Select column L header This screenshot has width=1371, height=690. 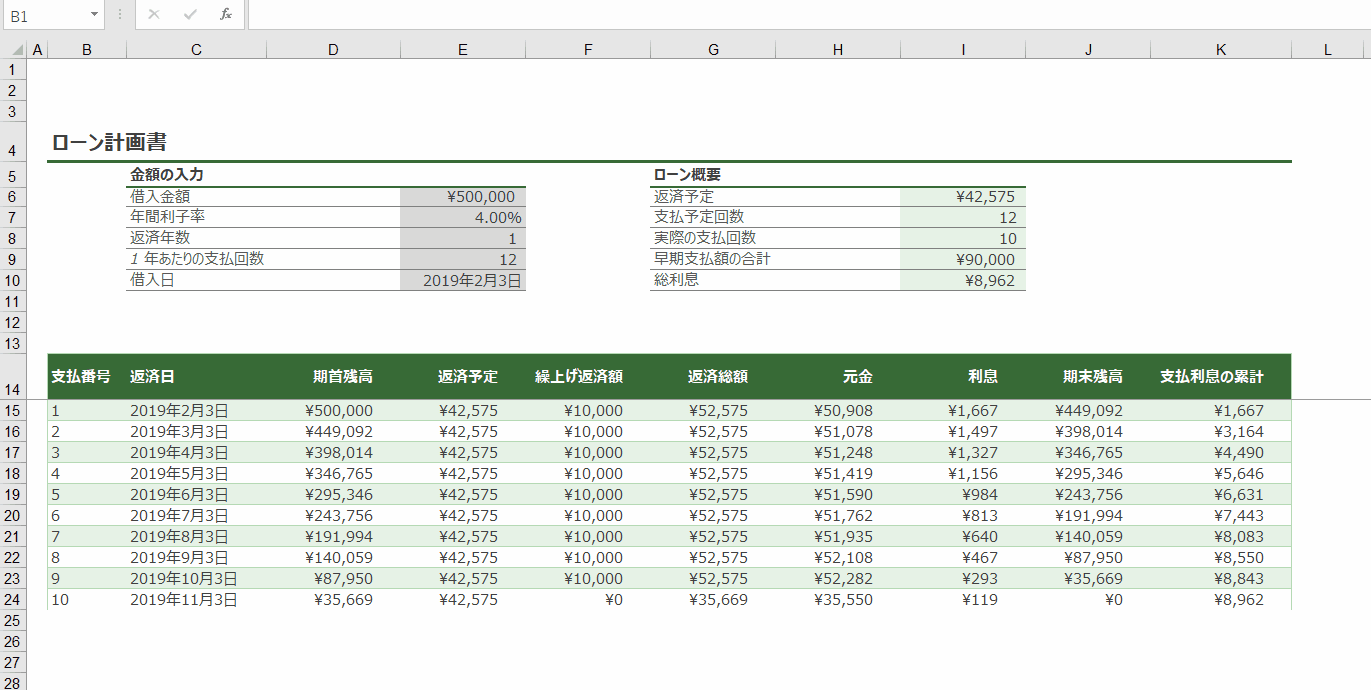1328,50
